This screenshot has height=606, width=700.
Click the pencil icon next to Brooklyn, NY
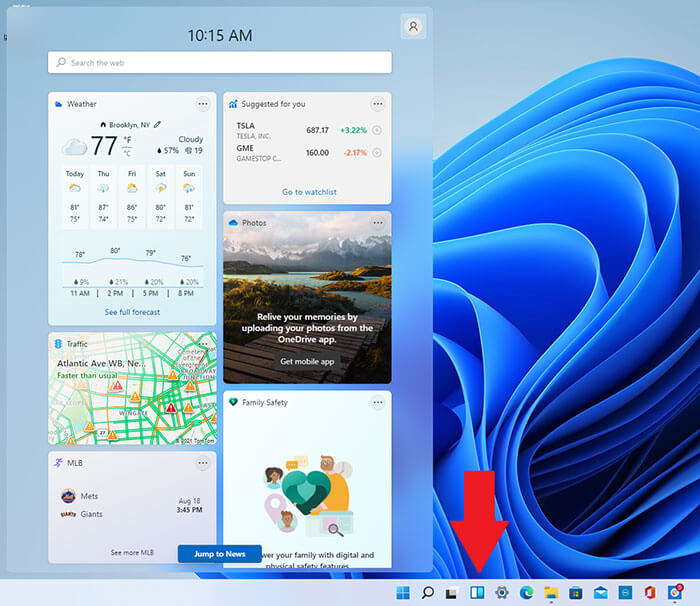coord(157,124)
